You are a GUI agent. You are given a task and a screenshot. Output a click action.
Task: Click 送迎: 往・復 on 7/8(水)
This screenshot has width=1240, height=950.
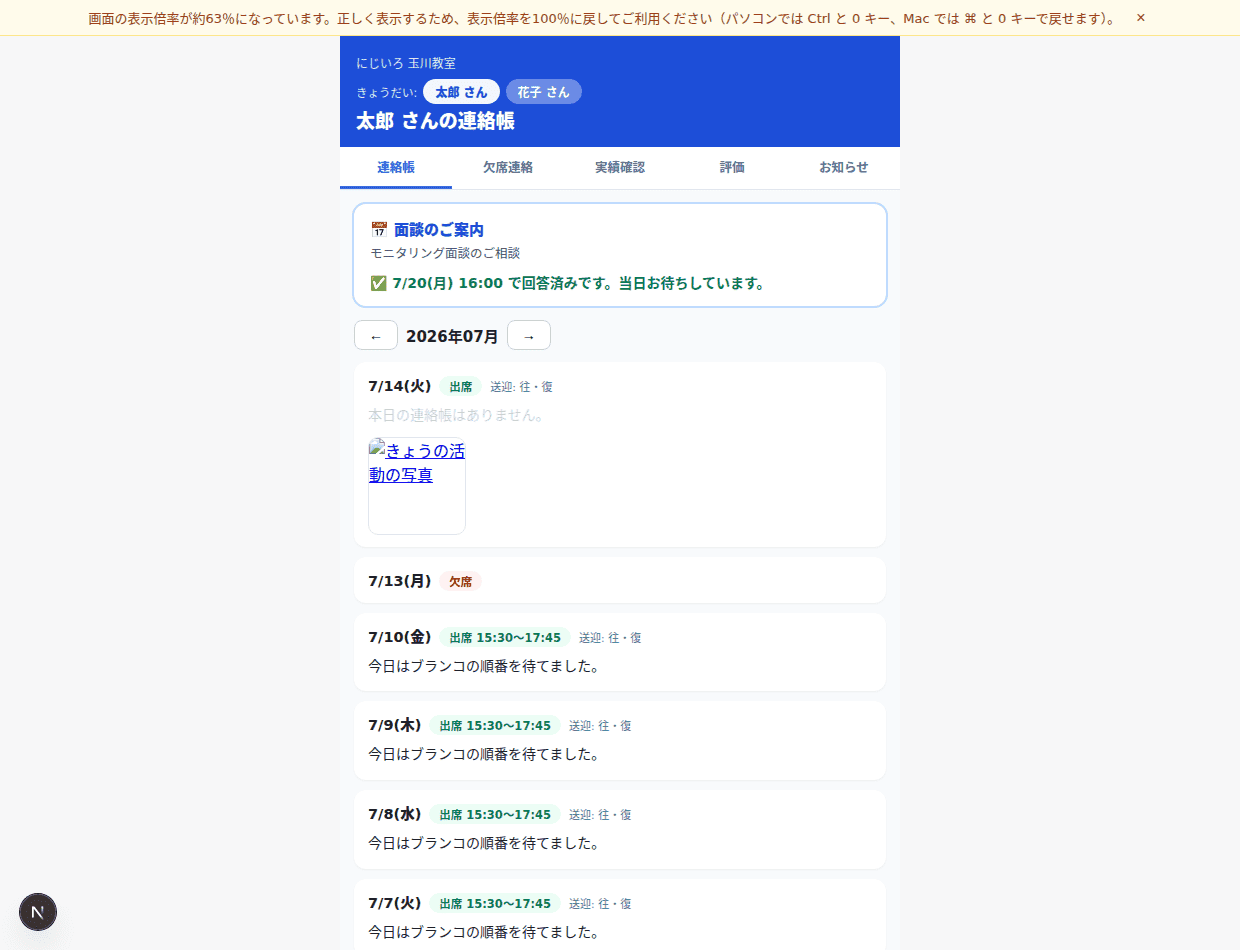(x=600, y=815)
